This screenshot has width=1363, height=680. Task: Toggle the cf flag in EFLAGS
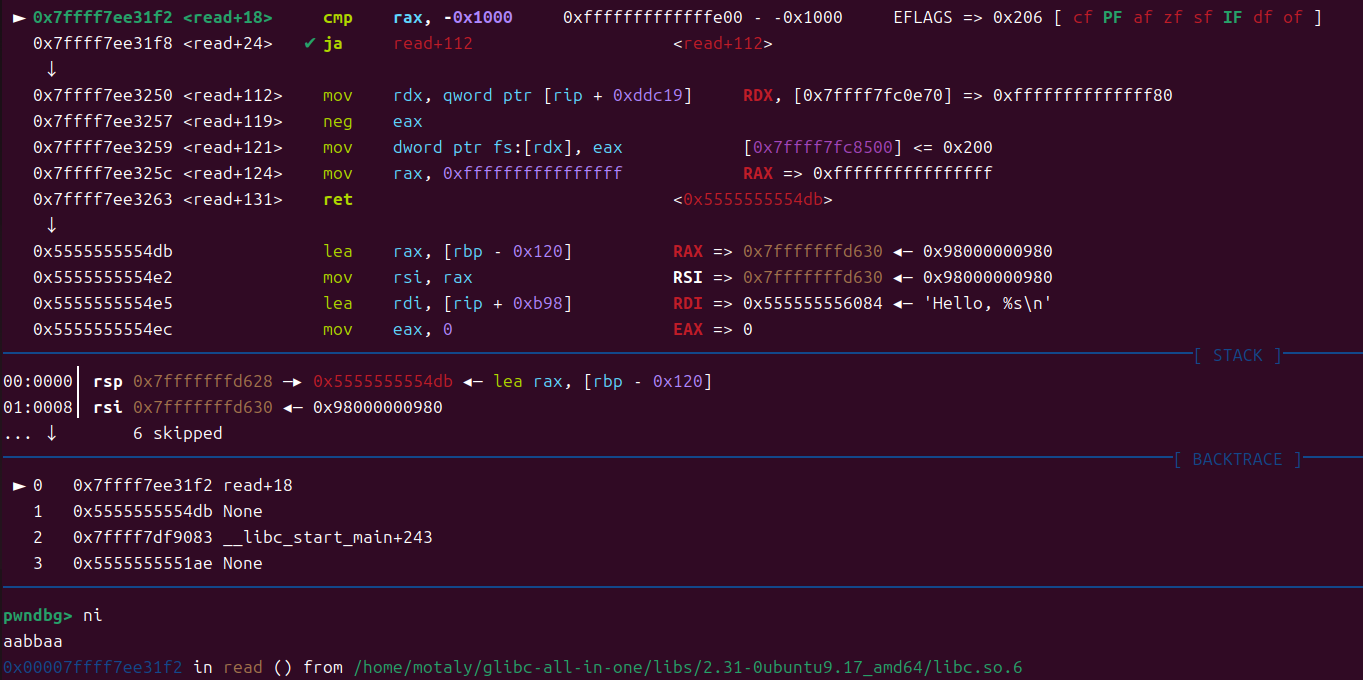1082,18
